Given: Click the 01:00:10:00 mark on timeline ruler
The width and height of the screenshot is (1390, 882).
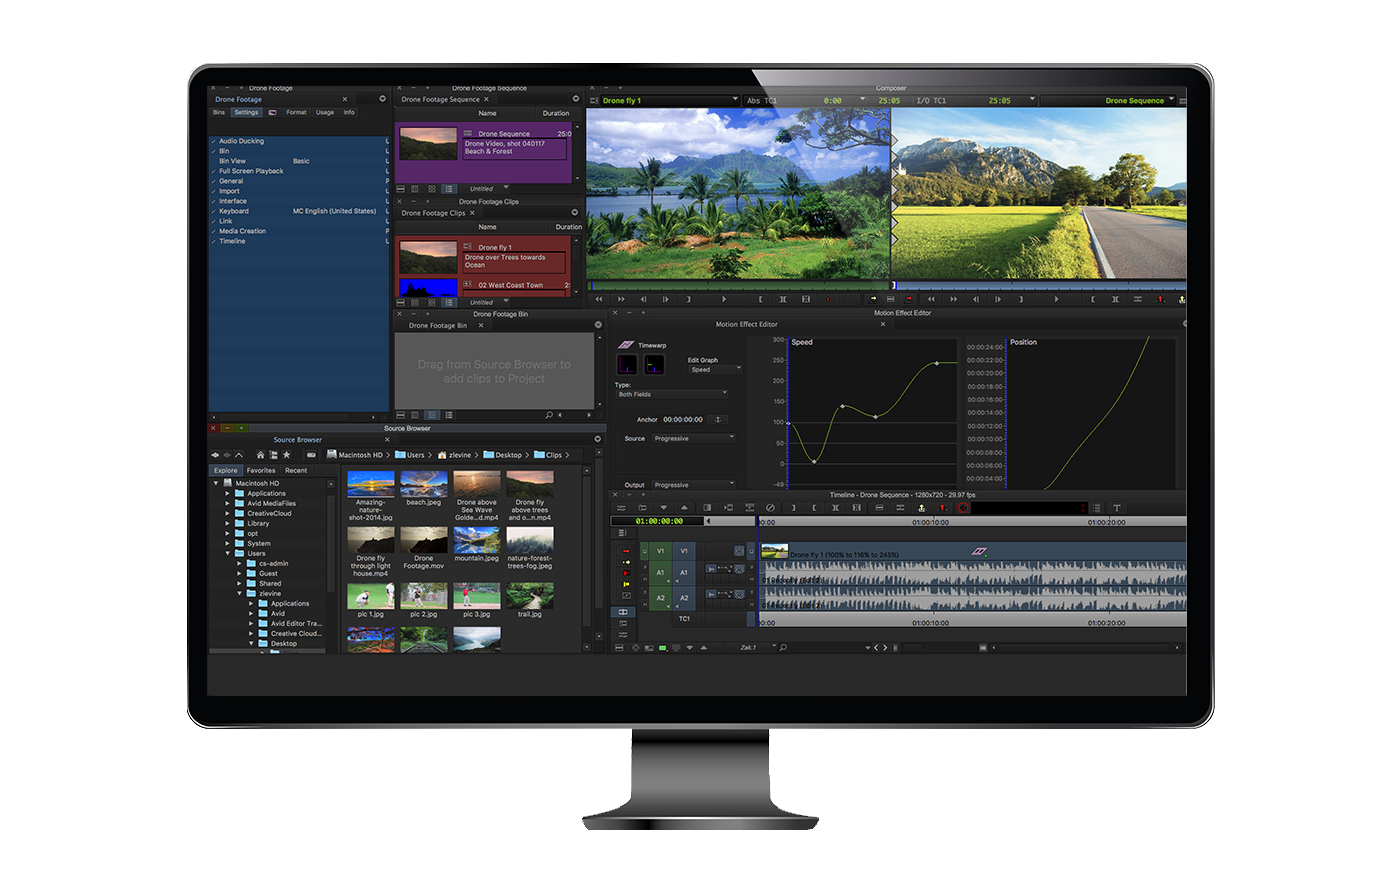Looking at the screenshot, I should [930, 522].
